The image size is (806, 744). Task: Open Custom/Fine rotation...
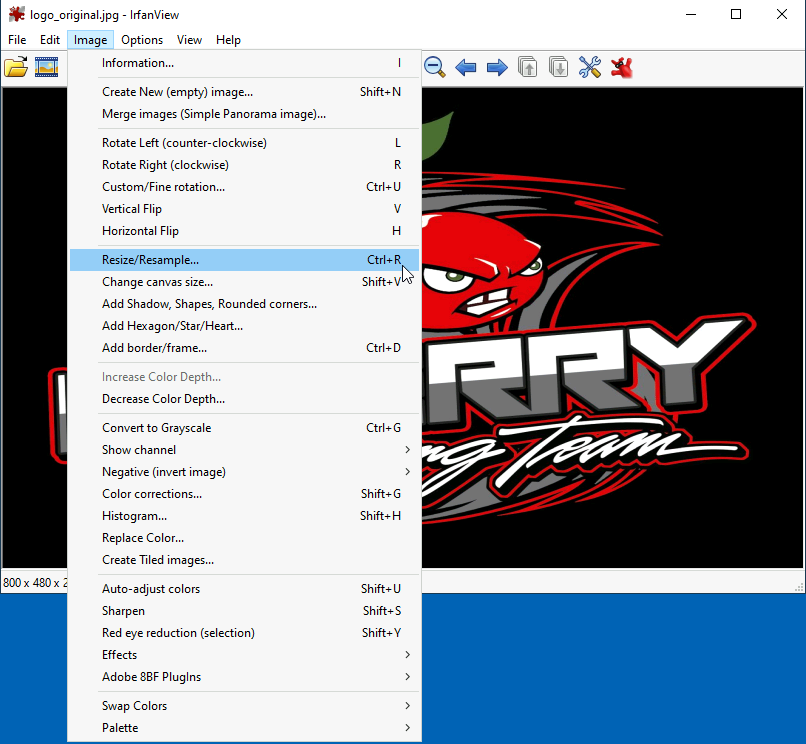pyautogui.click(x=244, y=187)
